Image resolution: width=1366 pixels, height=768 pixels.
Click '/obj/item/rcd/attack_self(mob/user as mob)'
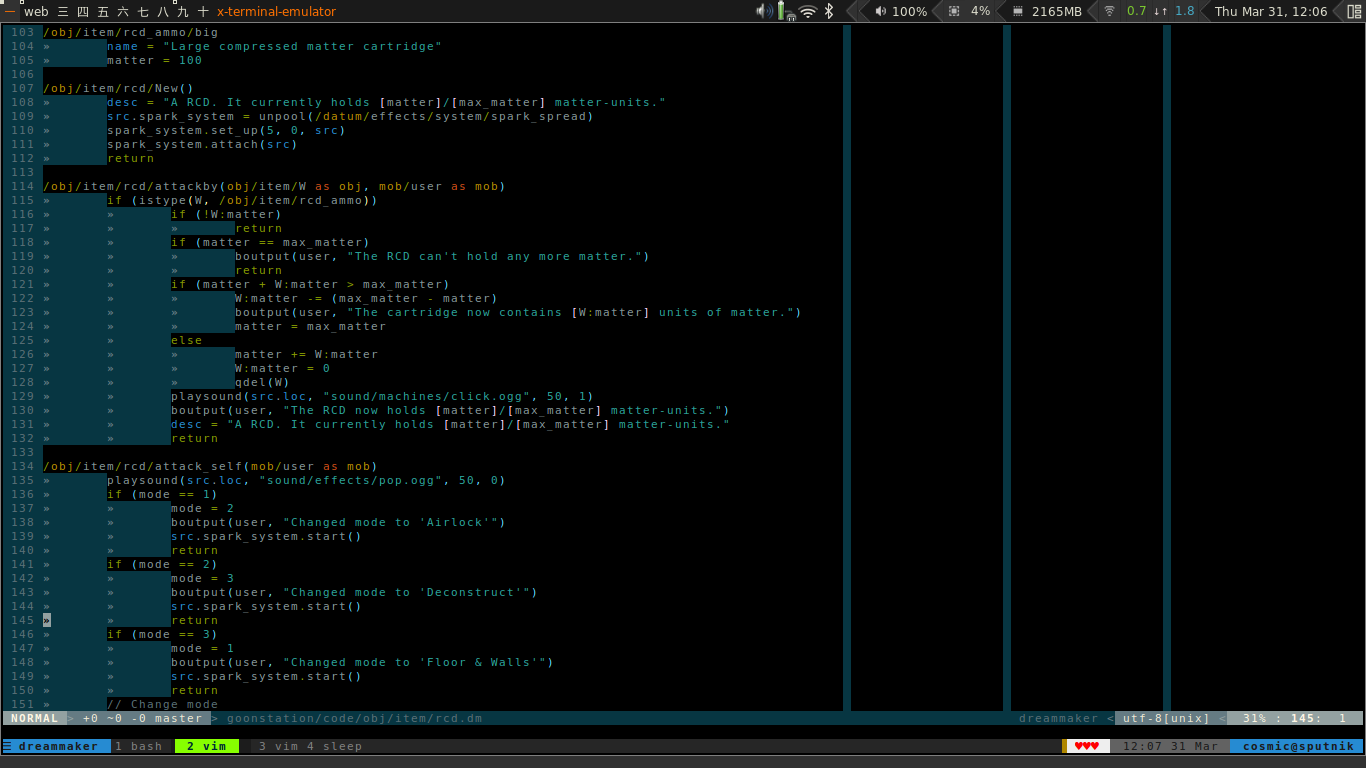[210, 466]
